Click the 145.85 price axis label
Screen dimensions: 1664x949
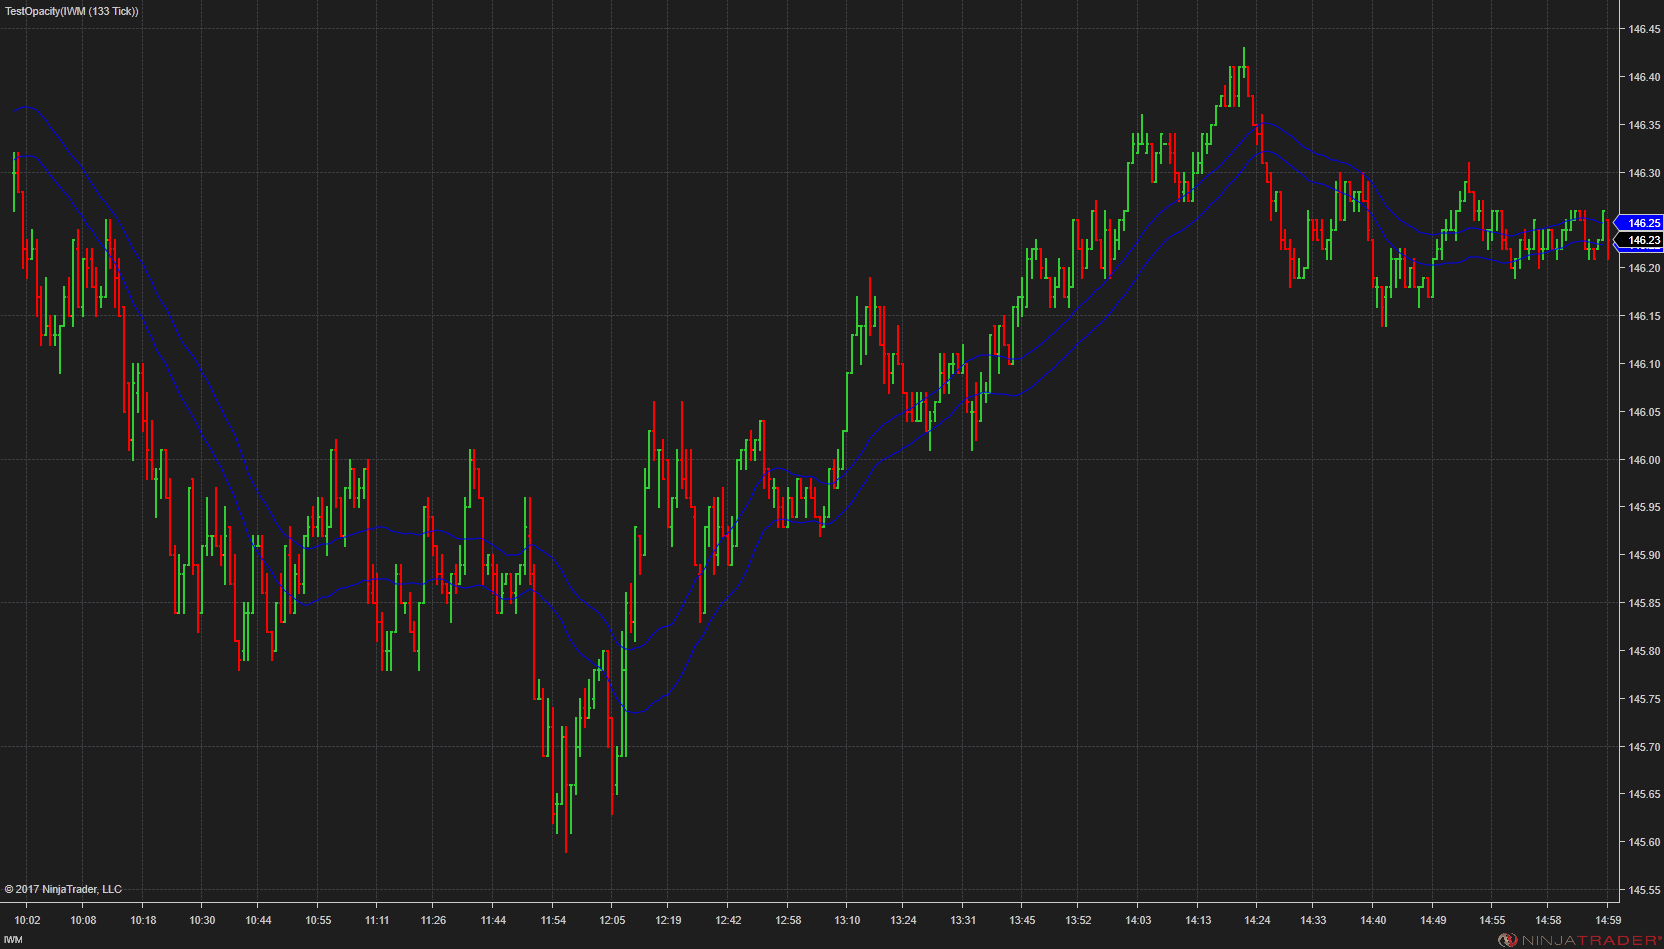pyautogui.click(x=1644, y=603)
